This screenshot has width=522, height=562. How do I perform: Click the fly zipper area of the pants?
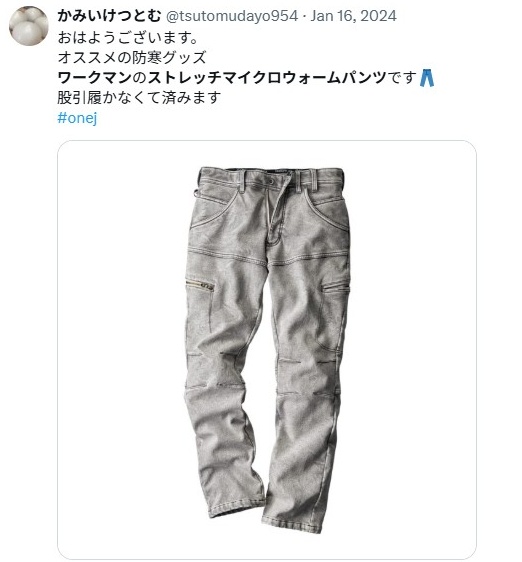point(275,215)
